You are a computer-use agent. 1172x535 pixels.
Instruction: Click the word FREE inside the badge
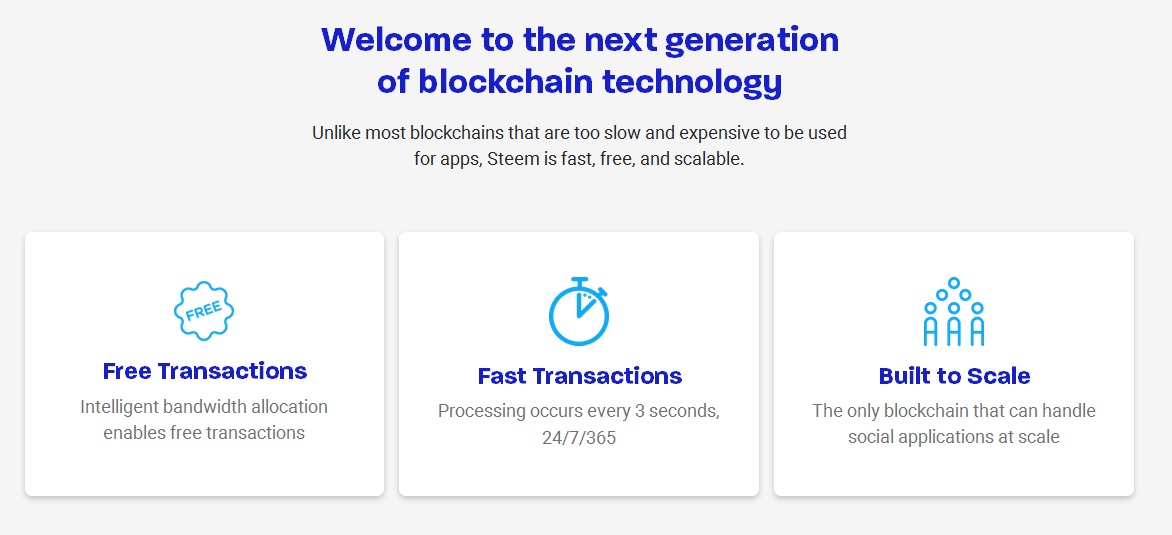pos(204,311)
